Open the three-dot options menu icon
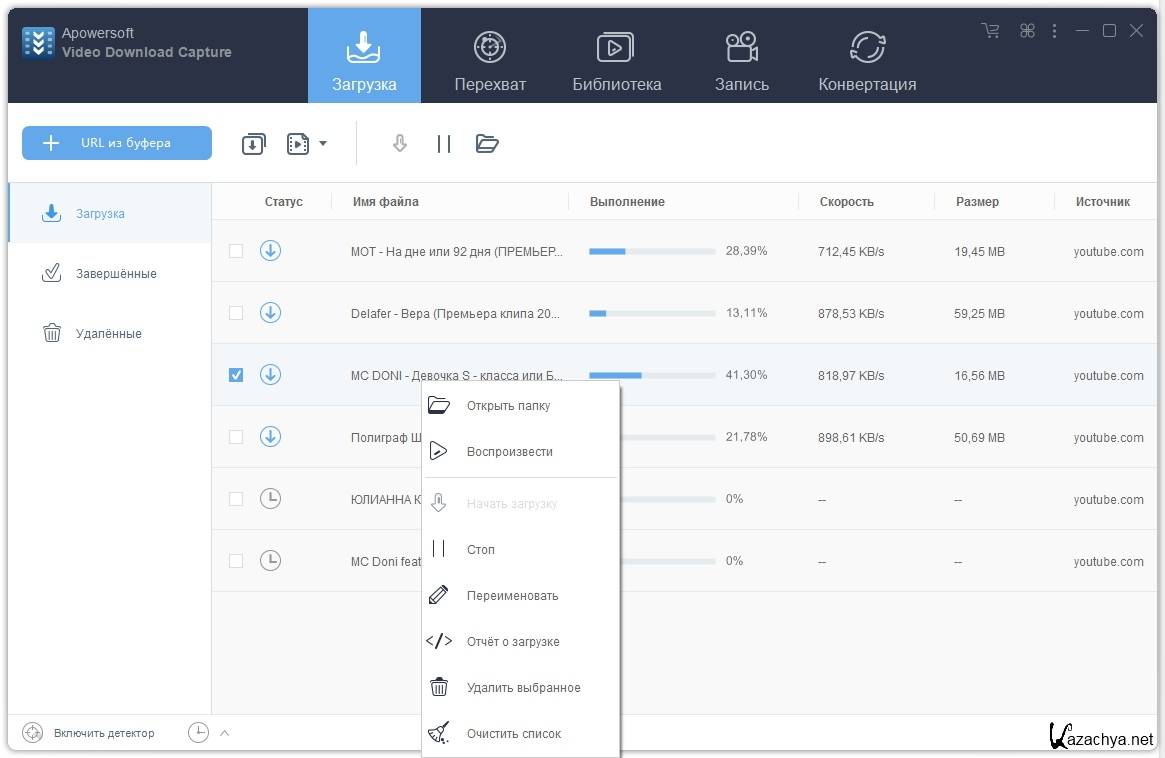1165x758 pixels. 1054,31
